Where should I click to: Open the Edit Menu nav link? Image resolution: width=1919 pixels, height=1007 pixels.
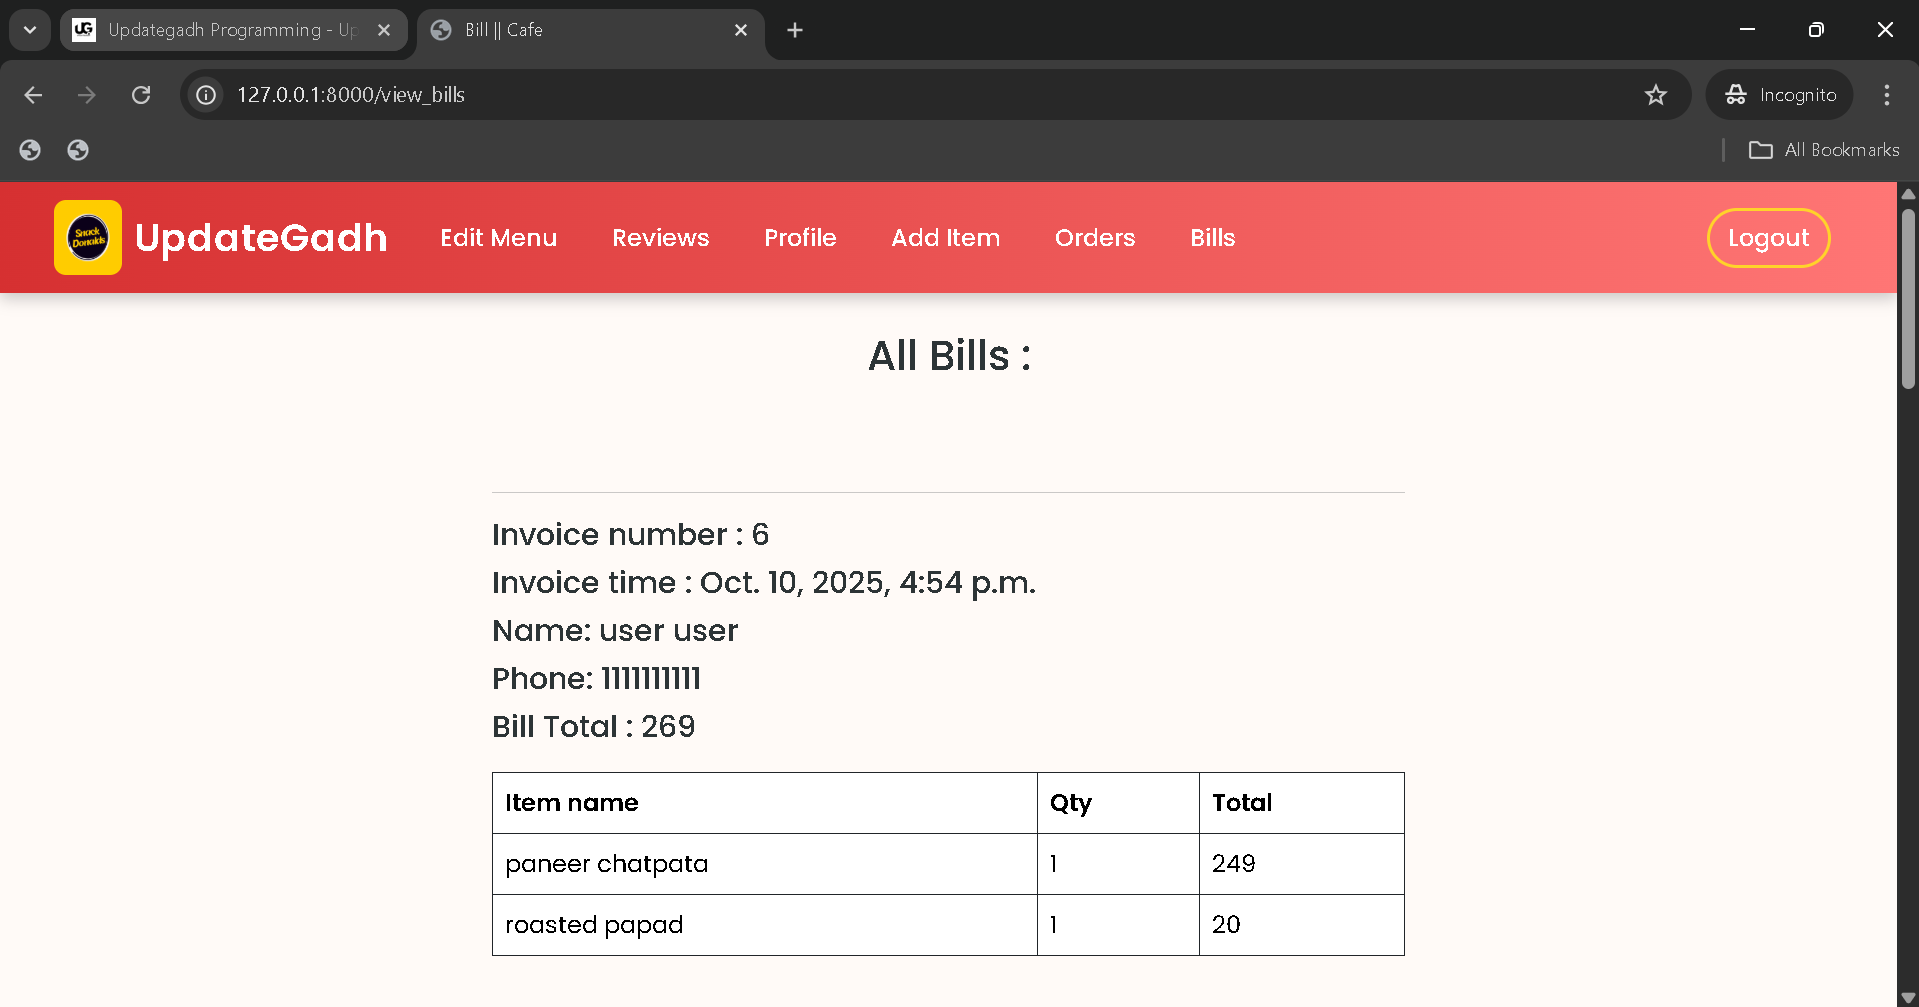pyautogui.click(x=498, y=238)
